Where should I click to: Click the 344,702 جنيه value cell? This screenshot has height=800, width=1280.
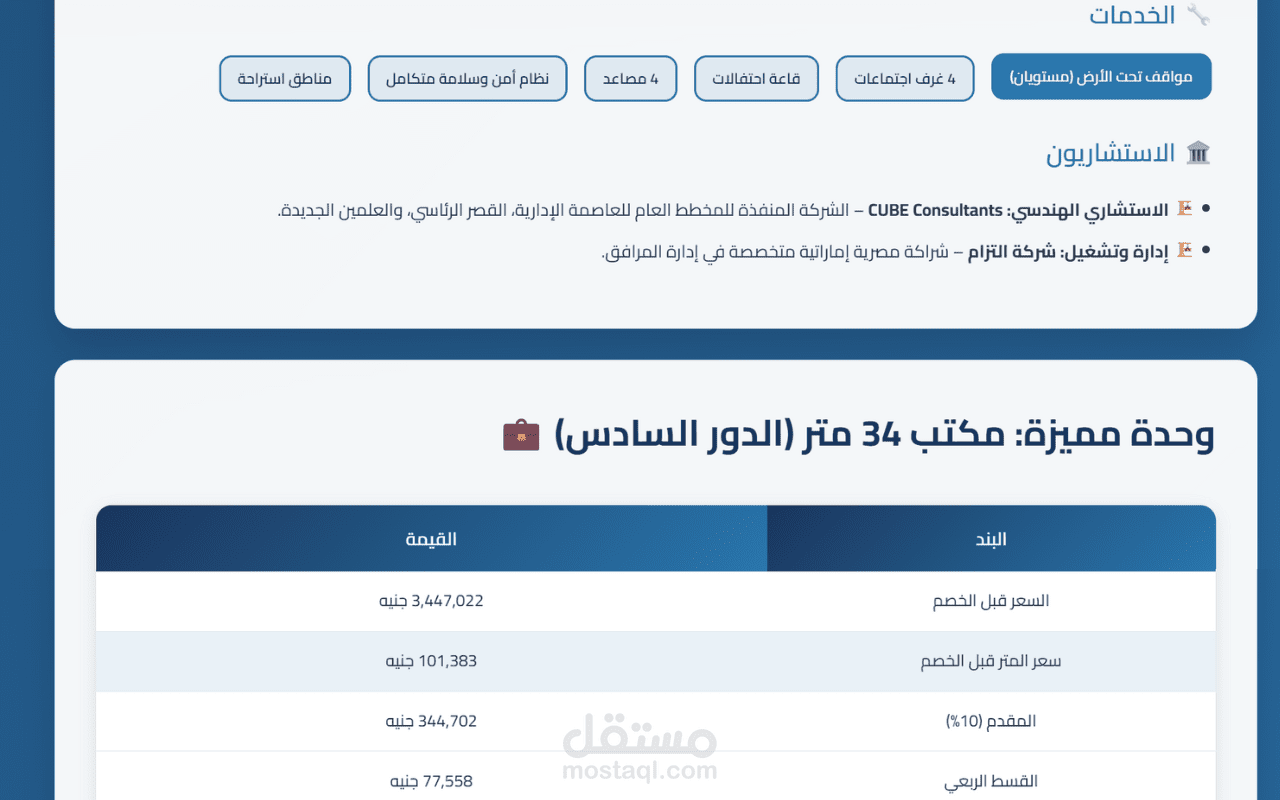(x=431, y=721)
